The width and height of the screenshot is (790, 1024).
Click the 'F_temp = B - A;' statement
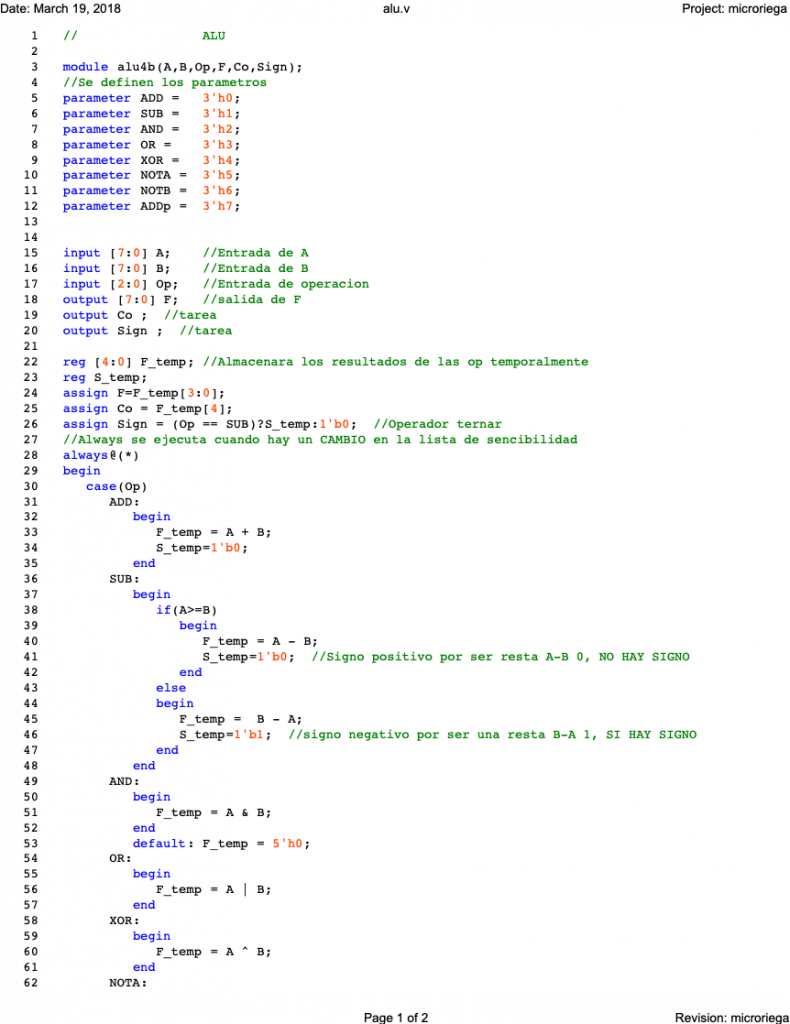coord(240,720)
